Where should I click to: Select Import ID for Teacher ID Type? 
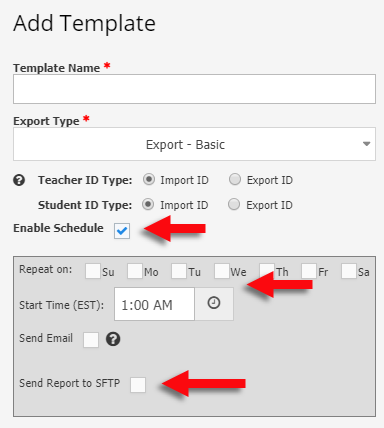149,179
